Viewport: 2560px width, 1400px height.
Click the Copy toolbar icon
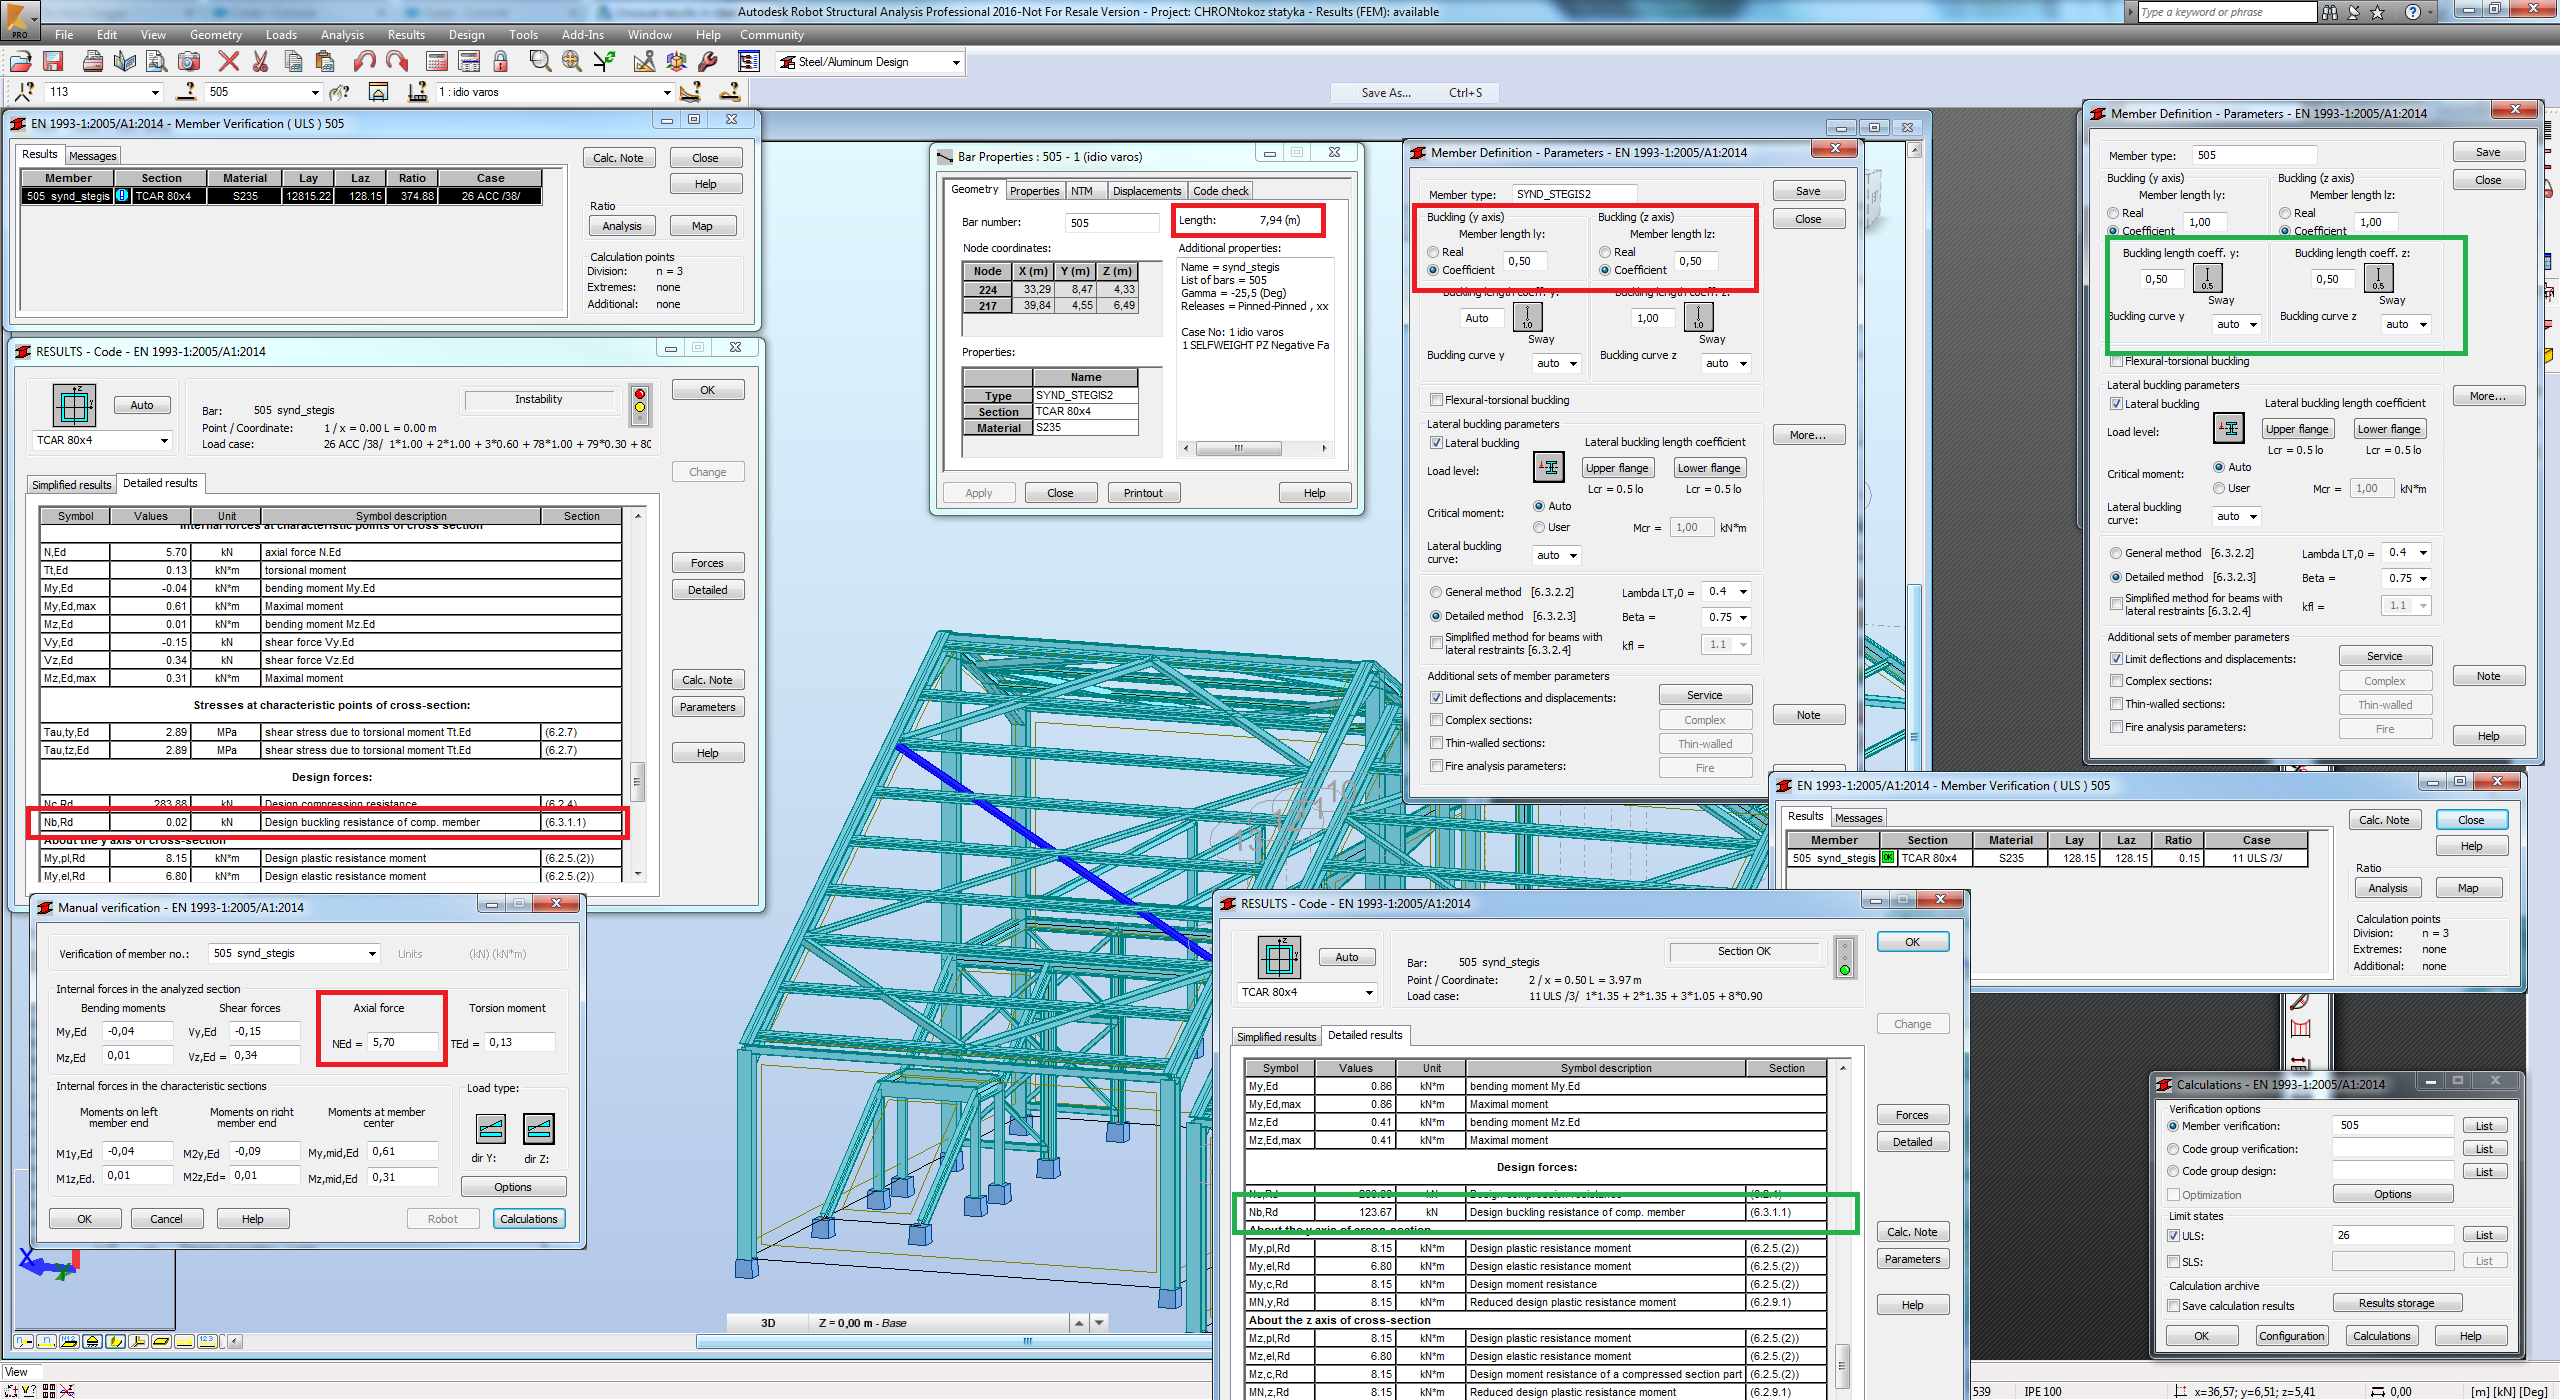[x=293, y=62]
